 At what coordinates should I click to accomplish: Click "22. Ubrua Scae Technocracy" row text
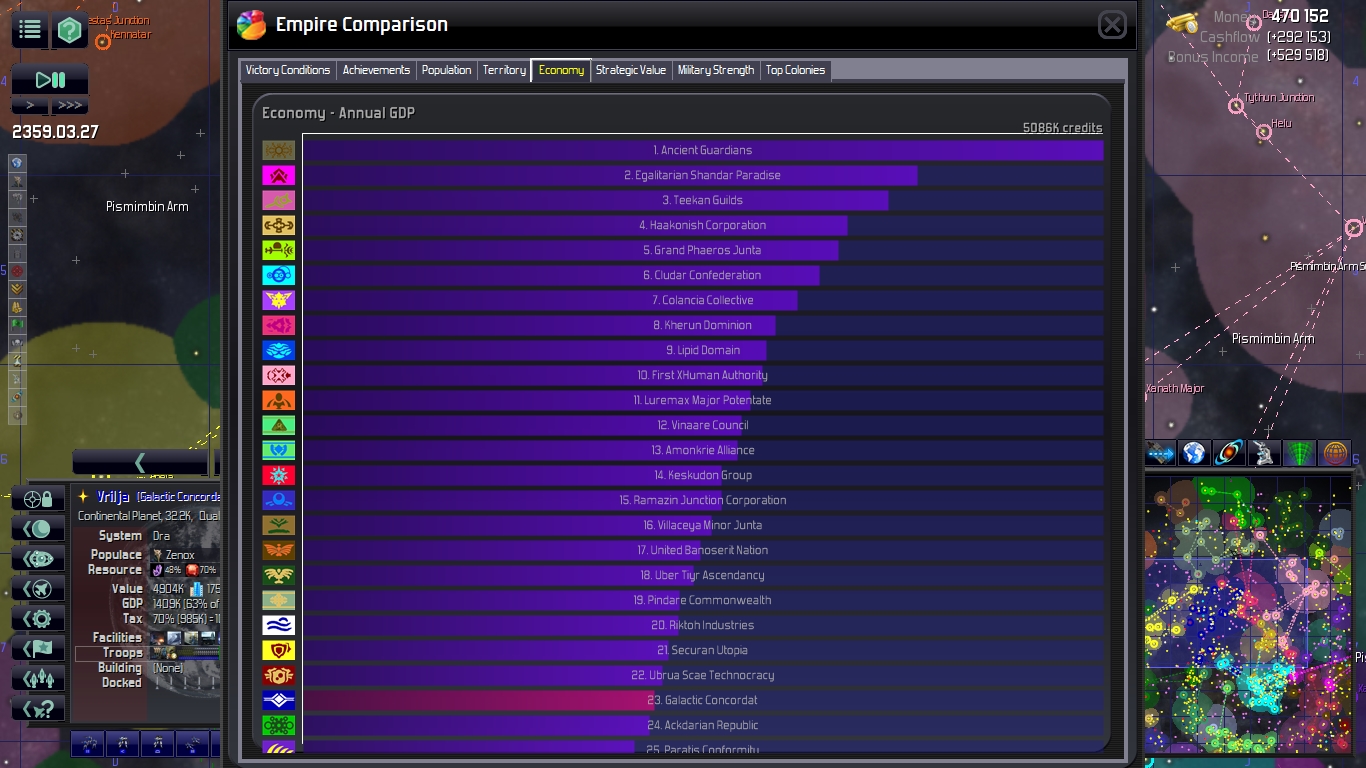(x=702, y=675)
